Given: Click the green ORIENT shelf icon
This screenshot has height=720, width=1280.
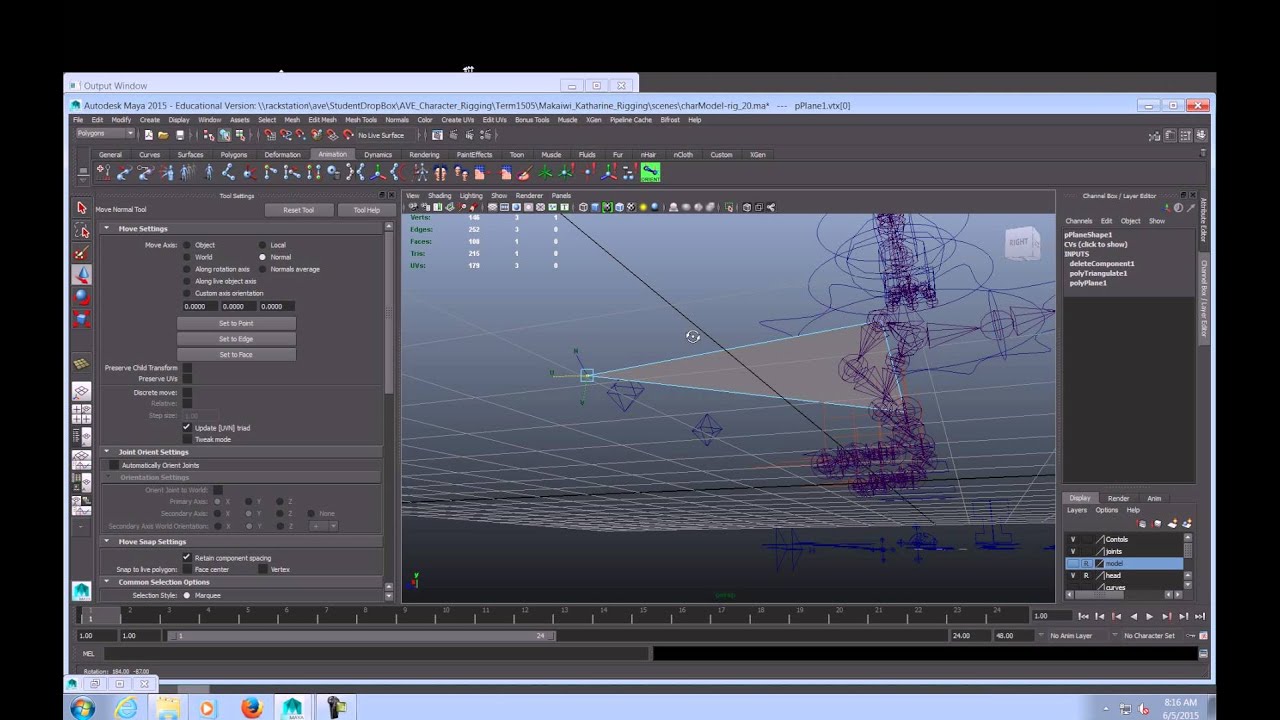Looking at the screenshot, I should [x=651, y=172].
